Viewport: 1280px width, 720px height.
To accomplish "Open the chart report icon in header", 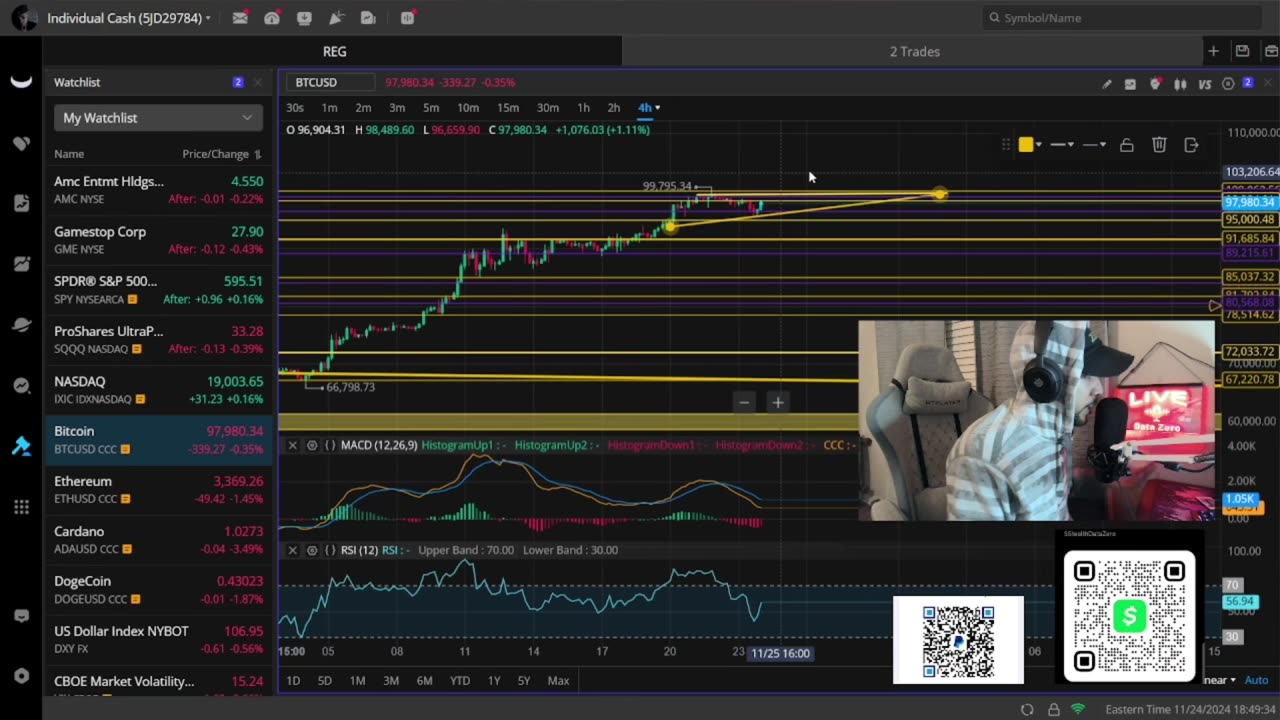I will (368, 18).
